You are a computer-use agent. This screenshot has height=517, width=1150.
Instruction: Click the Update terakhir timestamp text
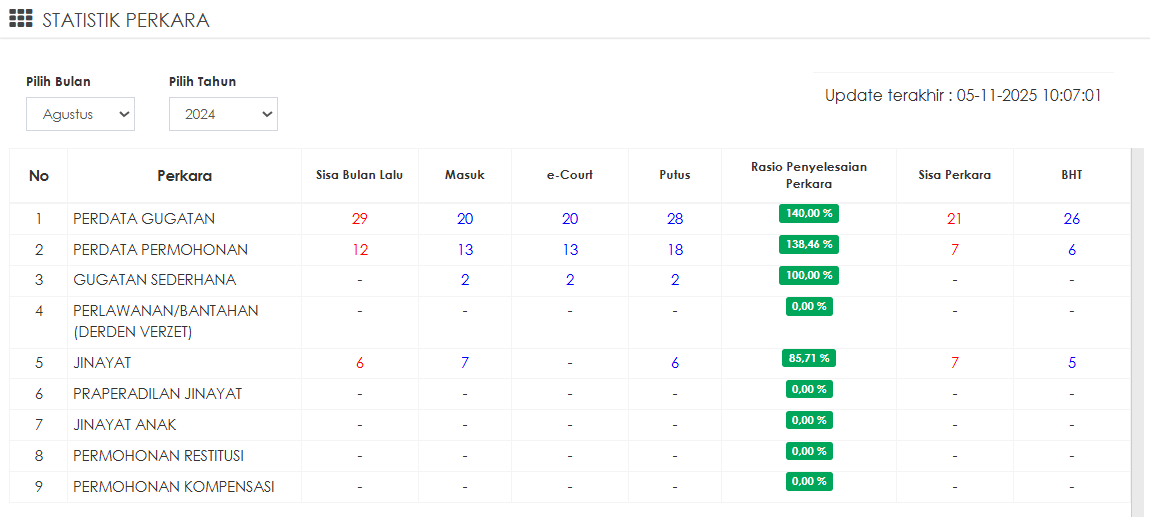962,96
